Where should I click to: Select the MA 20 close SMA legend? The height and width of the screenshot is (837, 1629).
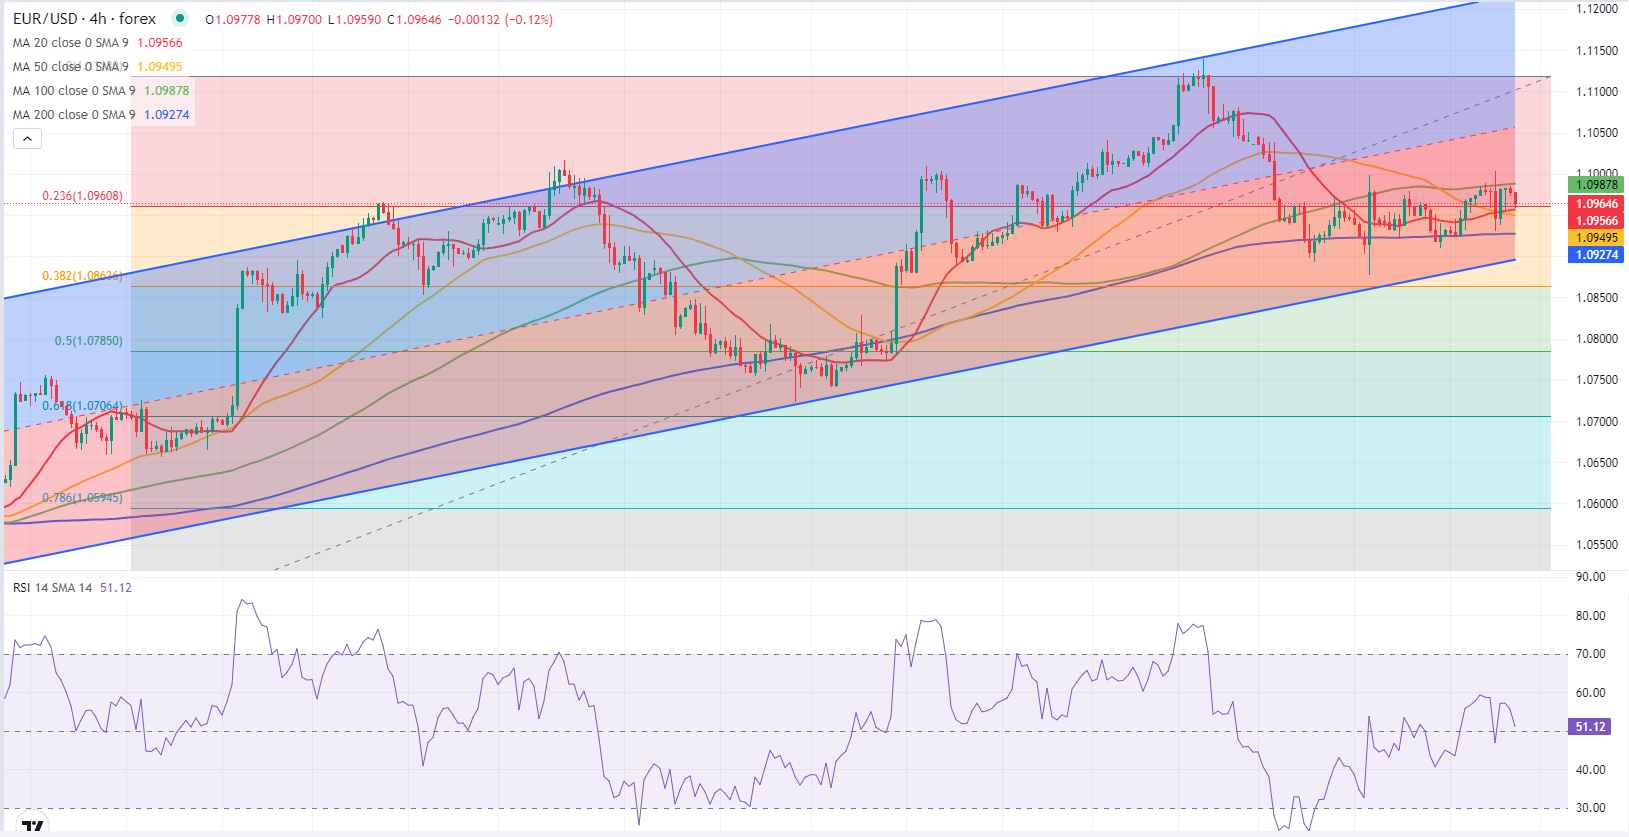coord(70,43)
